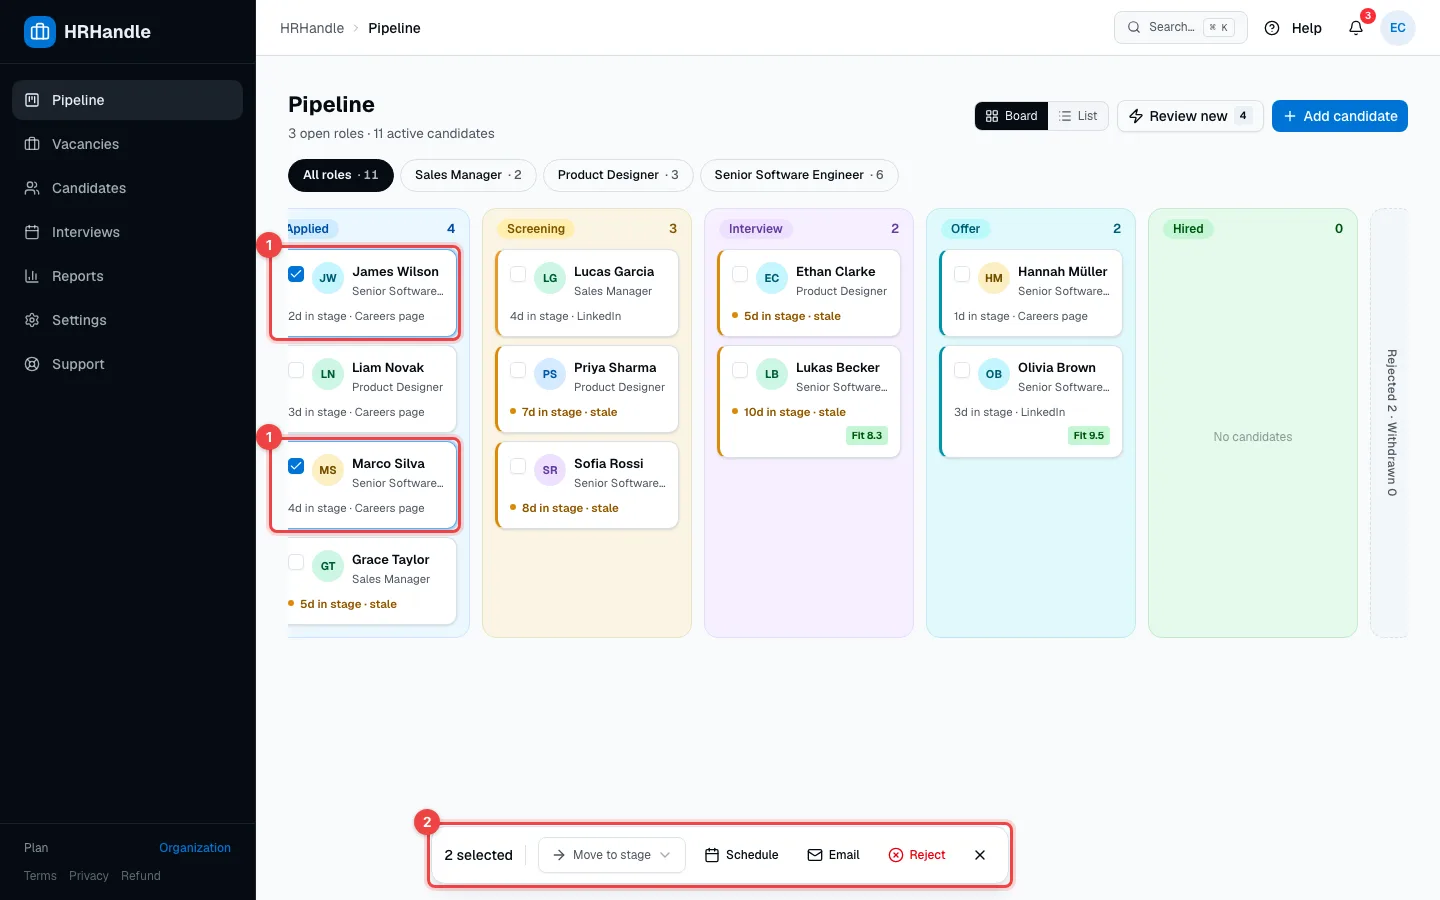The width and height of the screenshot is (1440, 900).
Task: Switch to the Board view
Action: (1012, 116)
